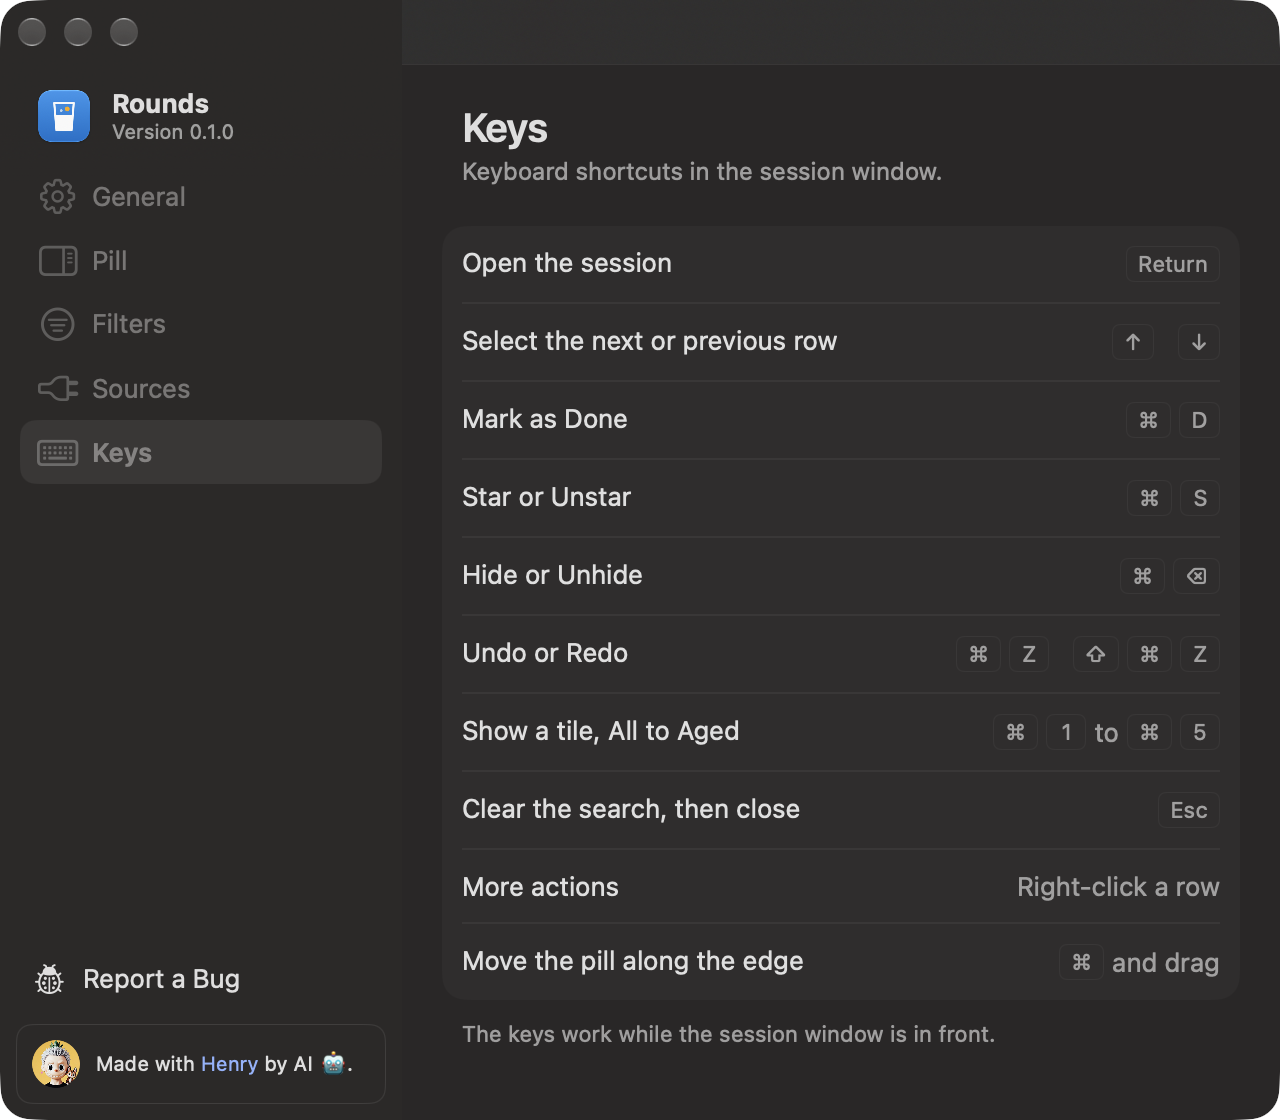Switch to the General tab label
The width and height of the screenshot is (1280, 1120).
(x=139, y=197)
